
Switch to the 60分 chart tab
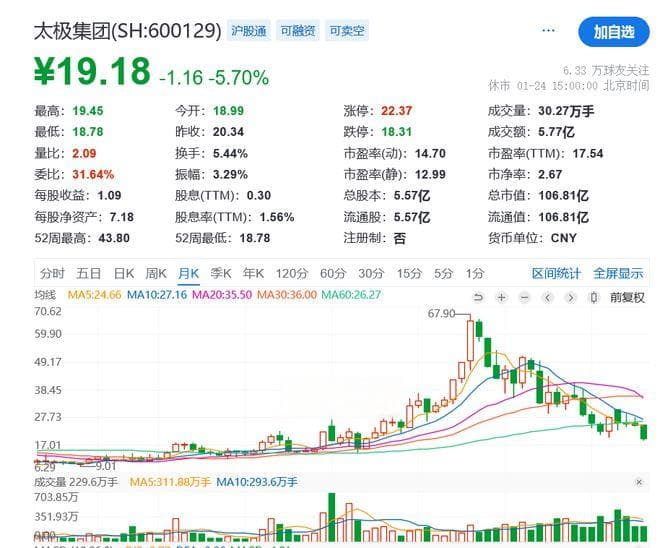(333, 274)
